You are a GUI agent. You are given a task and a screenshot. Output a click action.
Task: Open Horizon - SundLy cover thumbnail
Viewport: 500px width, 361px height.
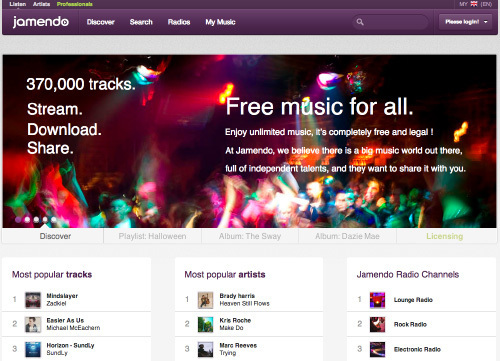click(x=33, y=349)
